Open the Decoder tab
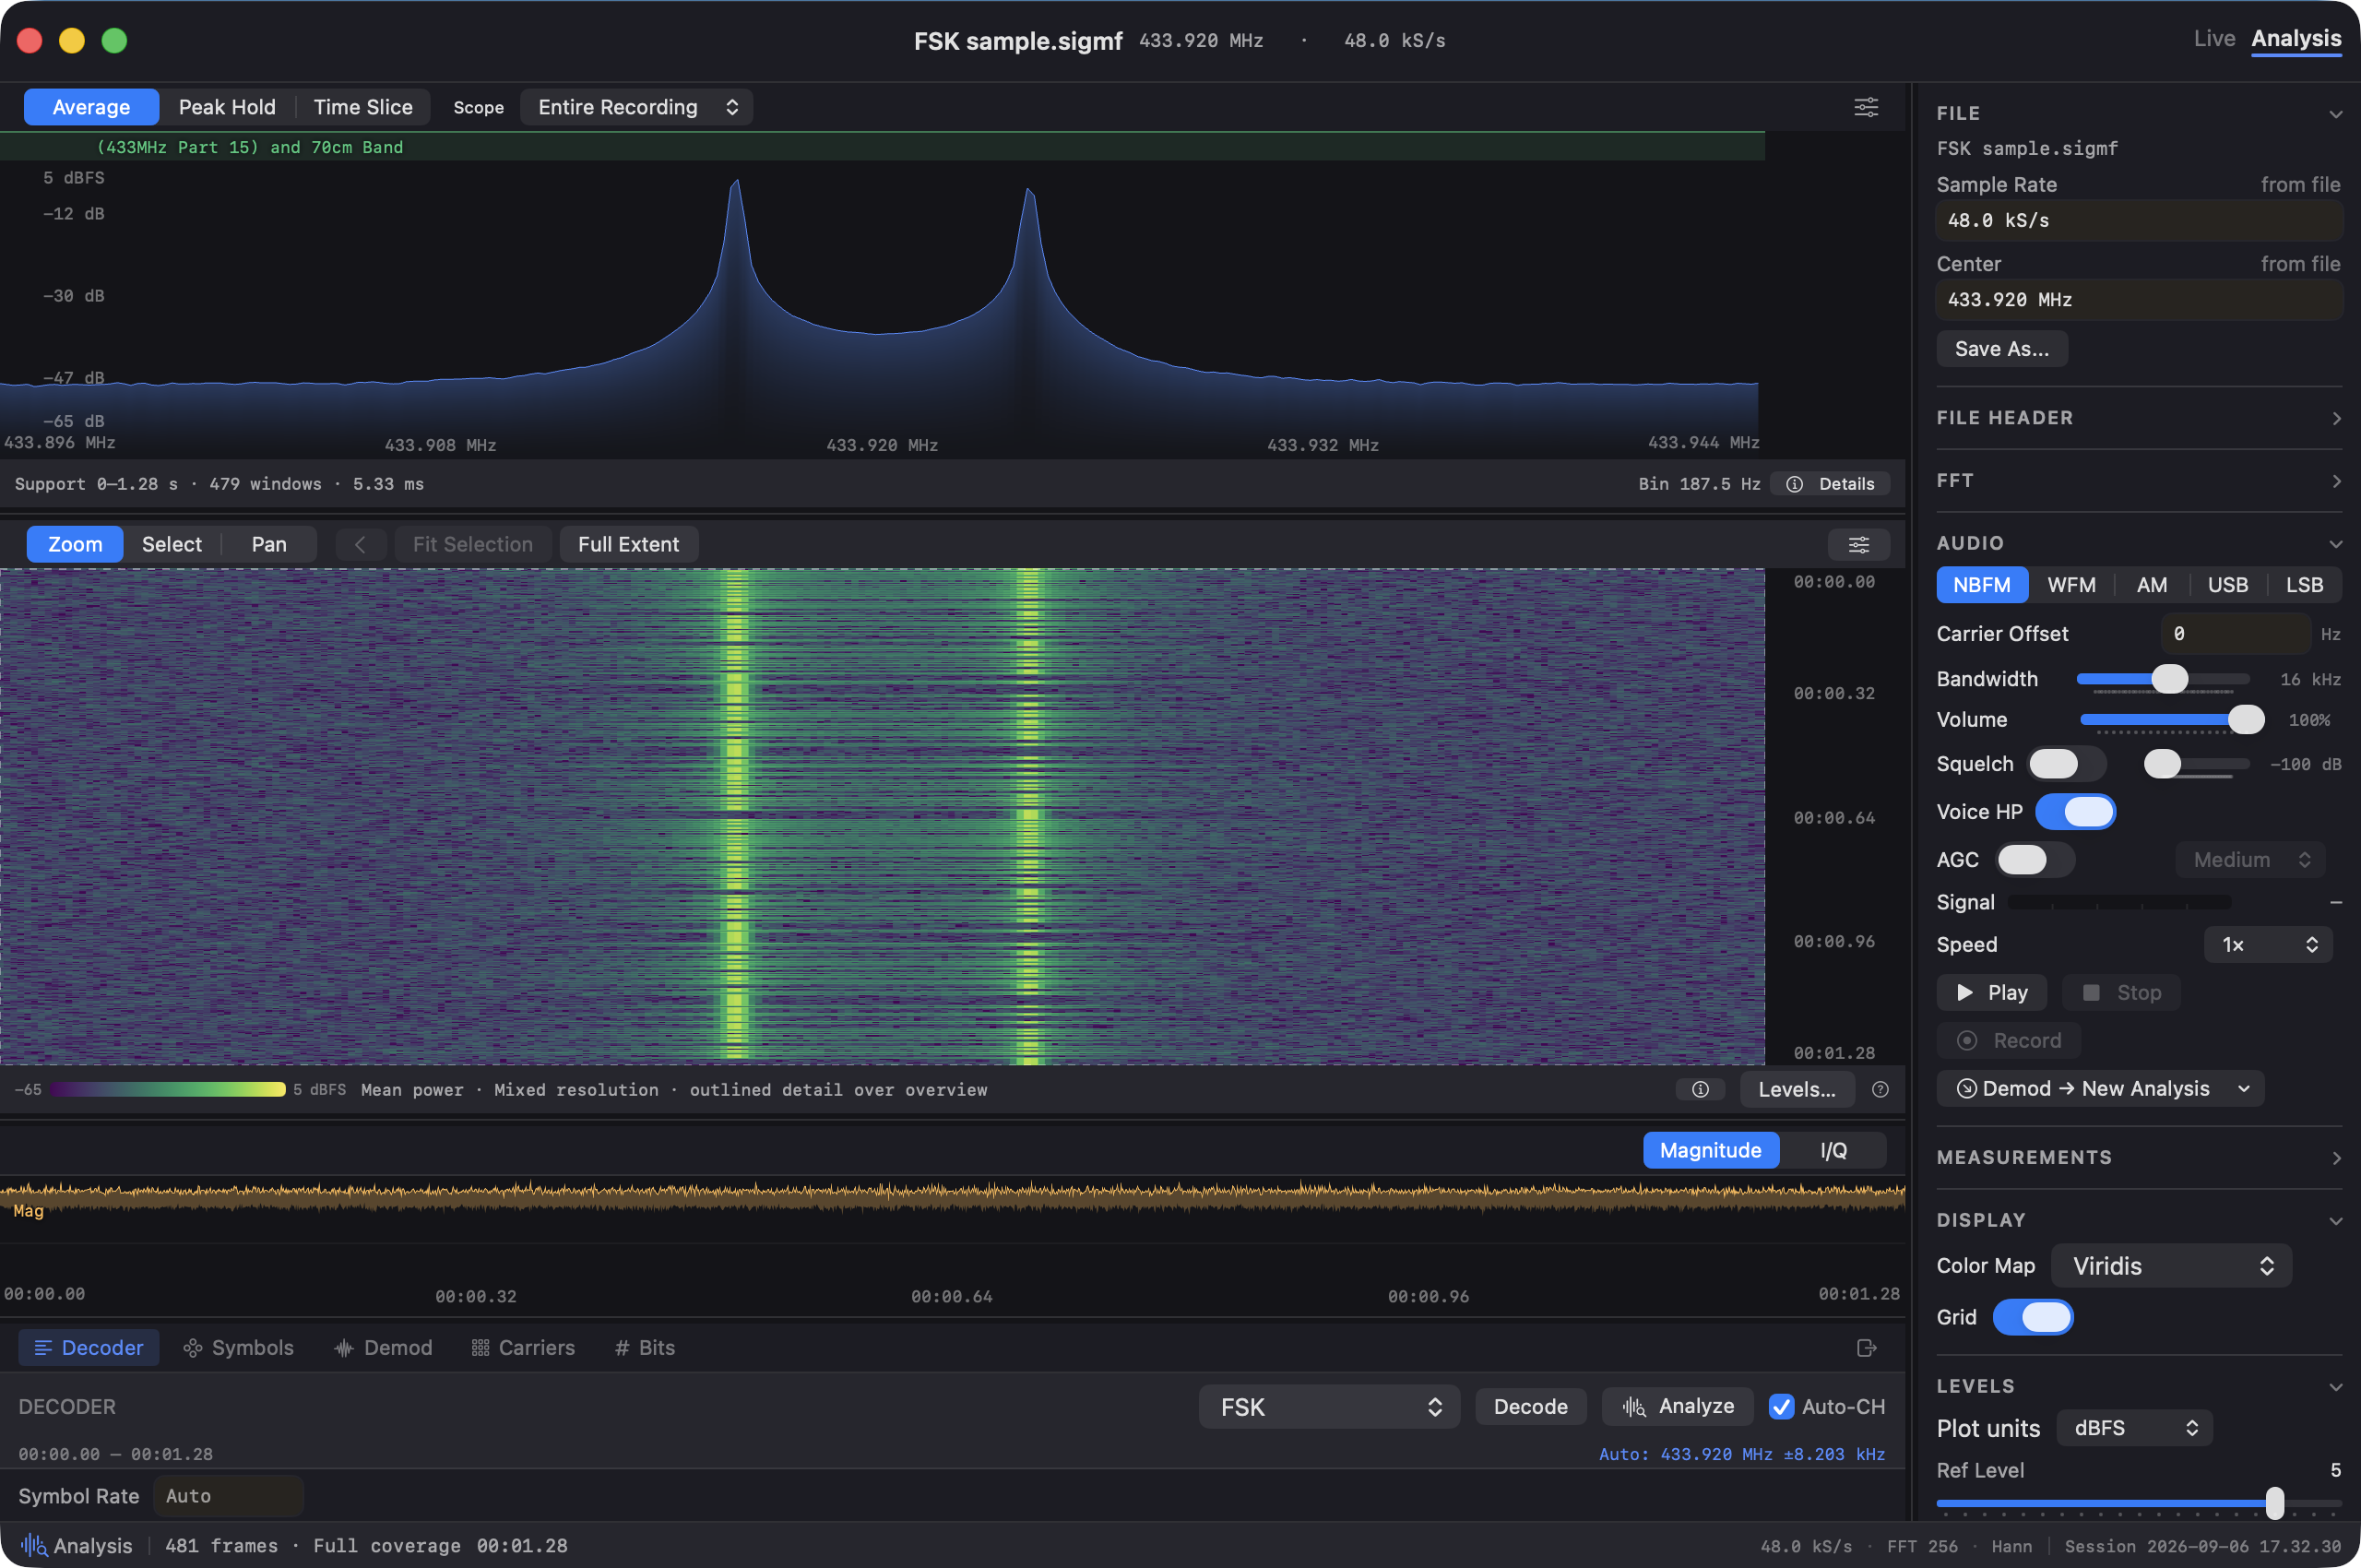Viewport: 2361px width, 1568px height. click(x=89, y=1348)
